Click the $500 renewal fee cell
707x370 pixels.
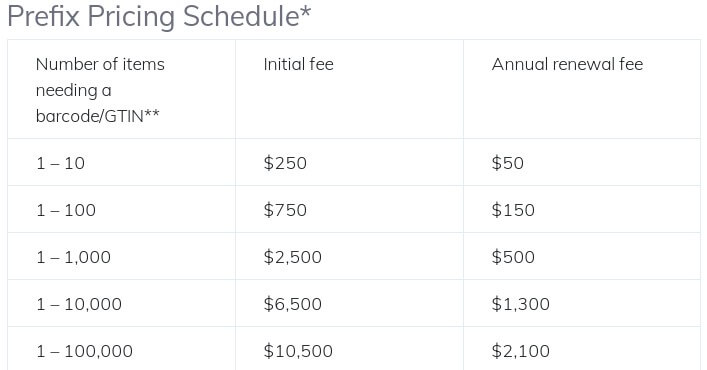click(x=582, y=256)
